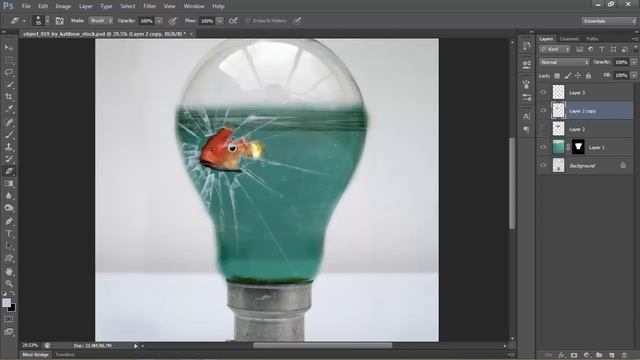Toggle Layer 1 mask link icon
The image size is (640, 360).
(568, 147)
